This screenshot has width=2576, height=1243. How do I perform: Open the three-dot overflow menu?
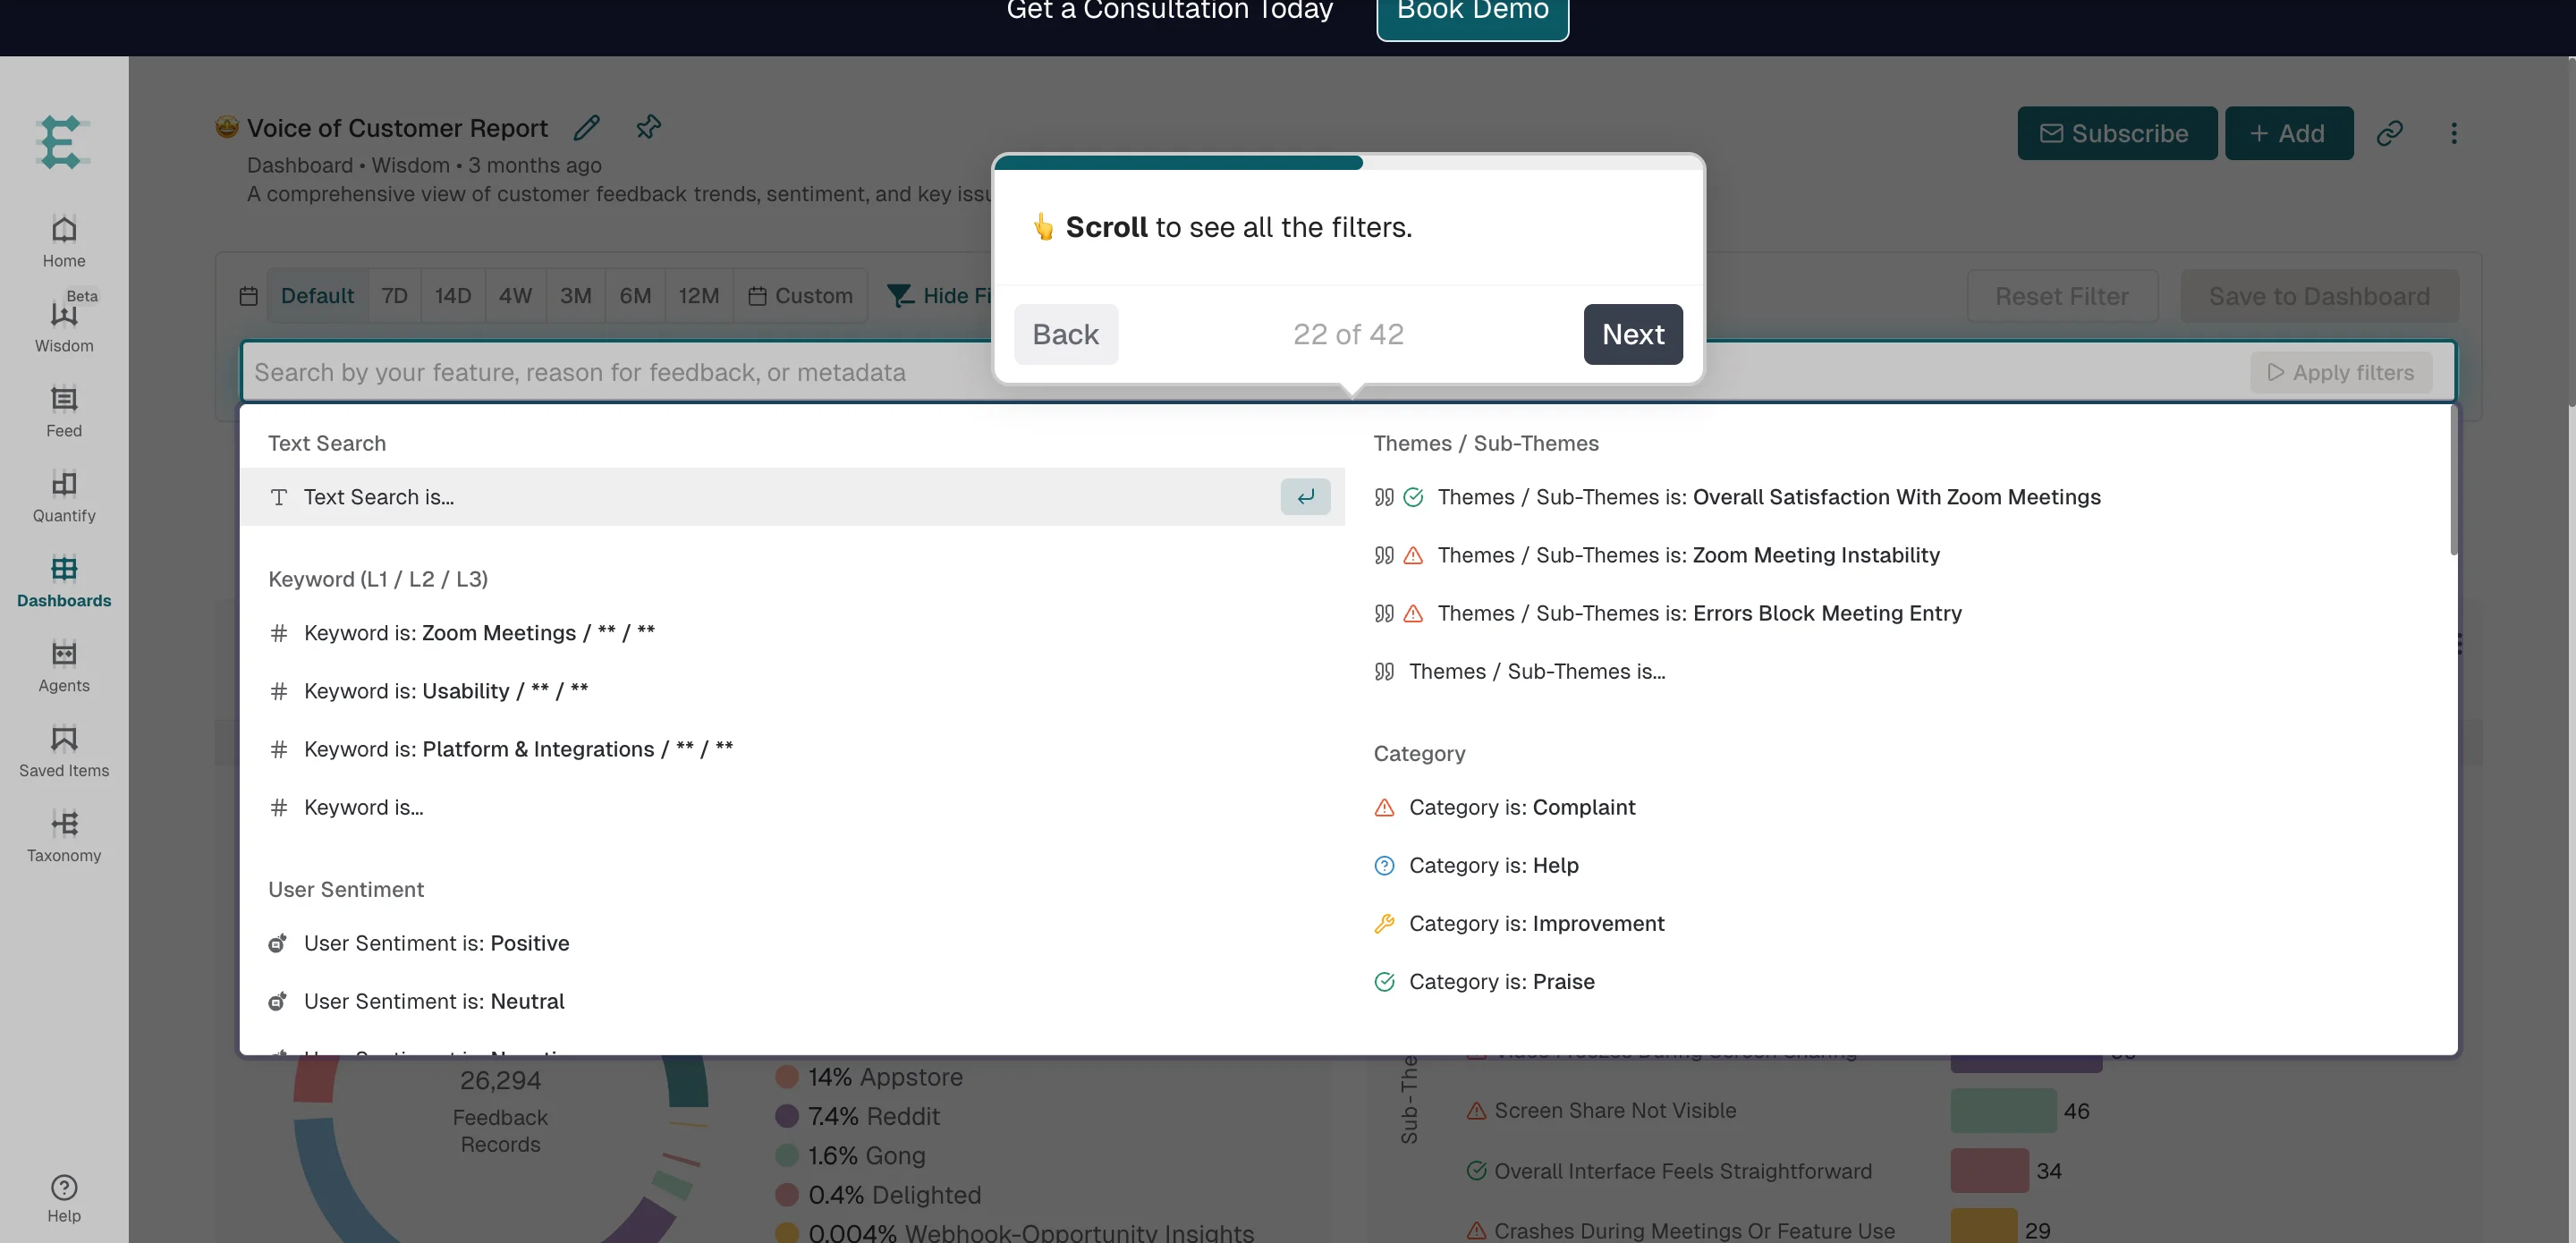[x=2454, y=133]
